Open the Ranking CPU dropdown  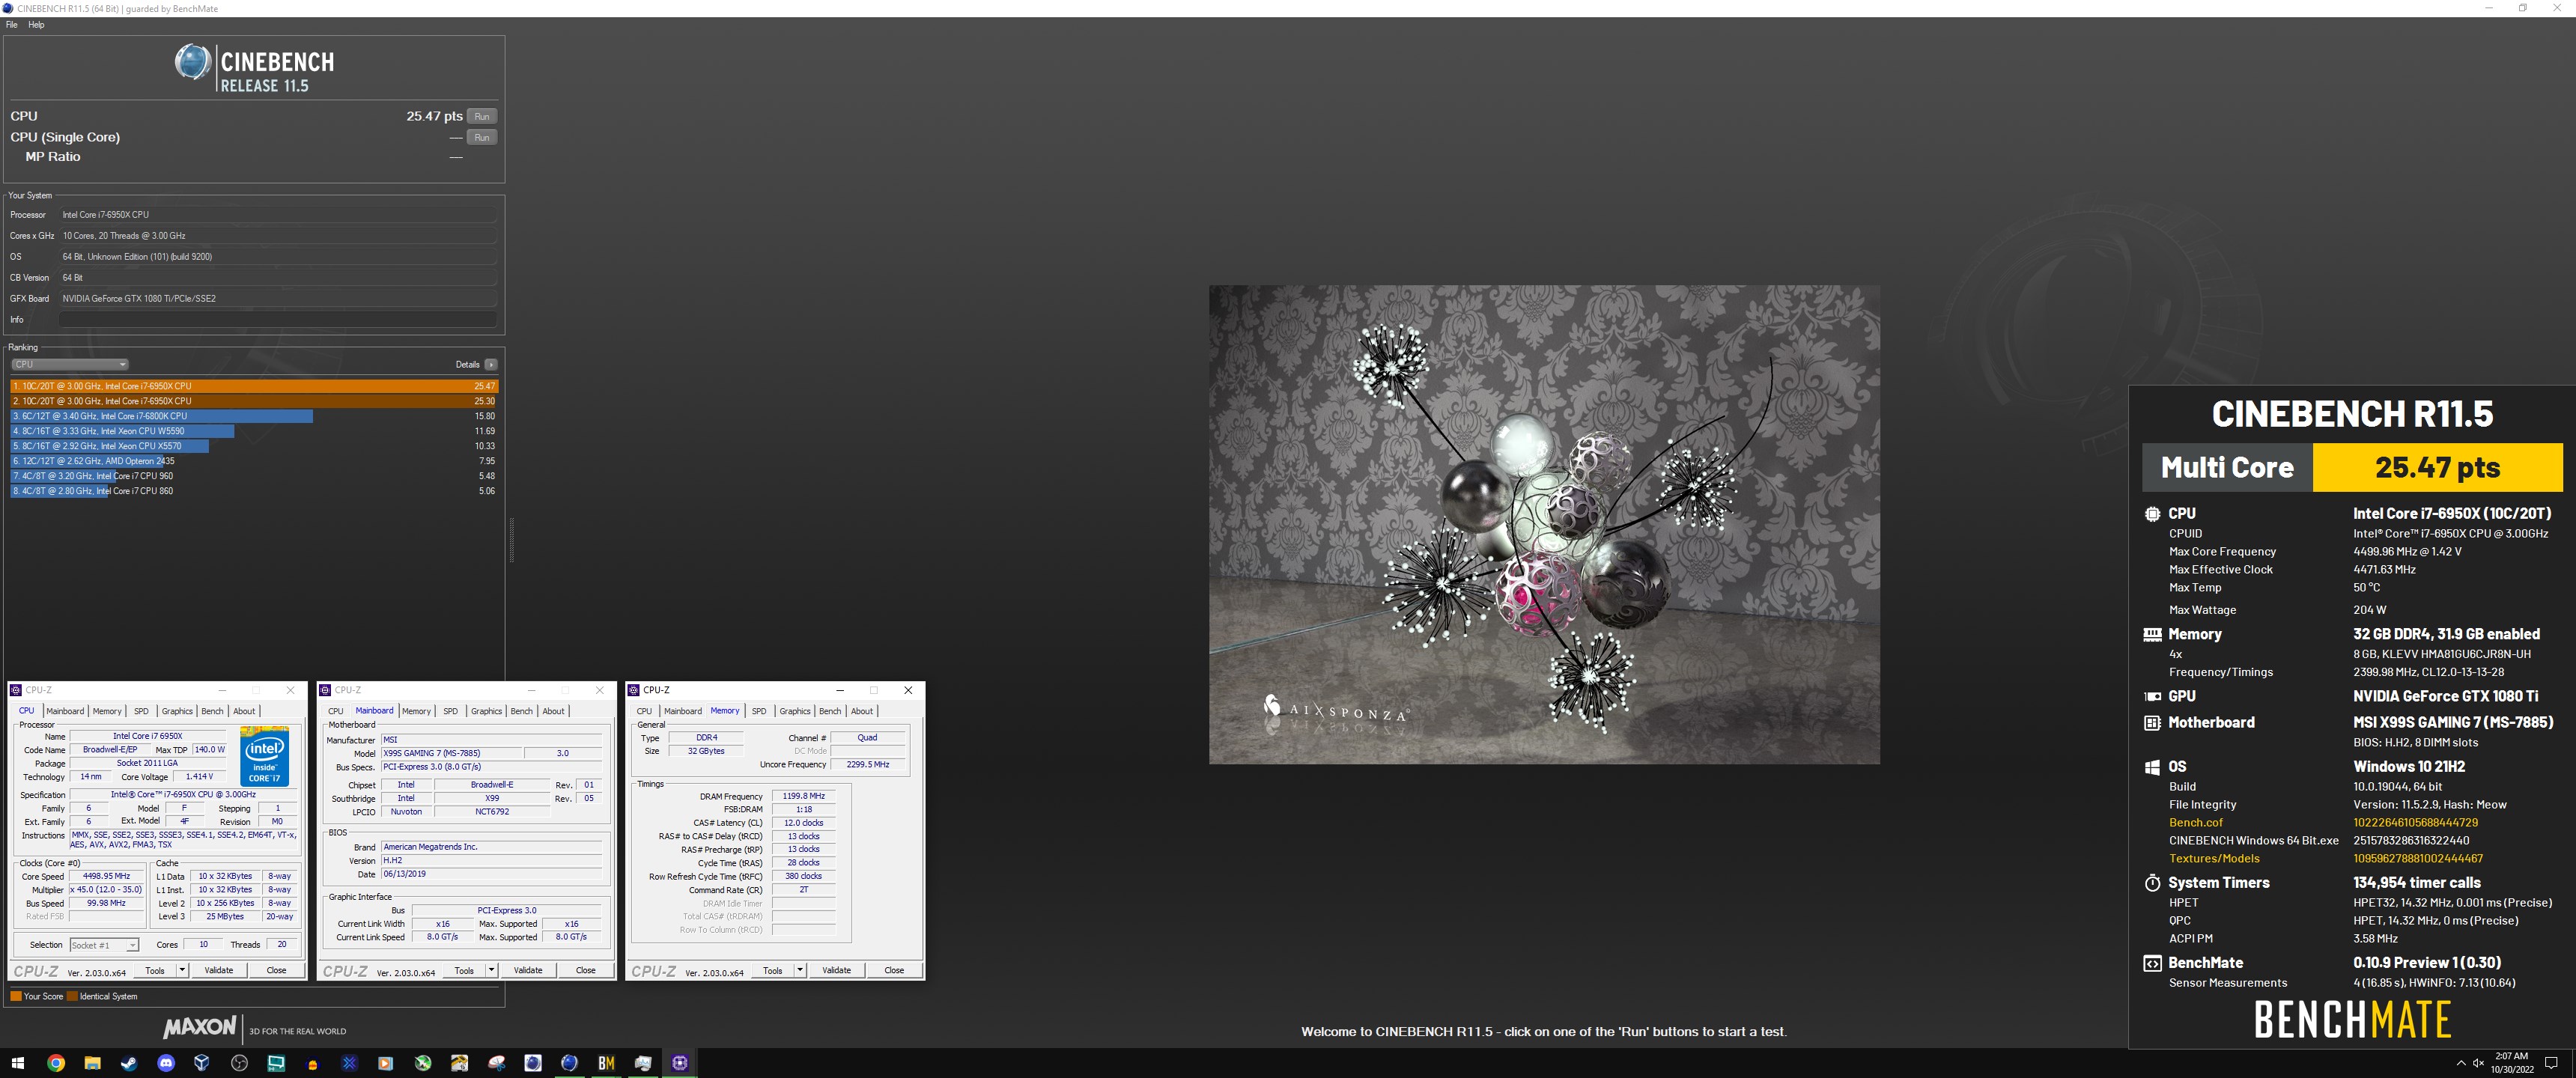69,365
